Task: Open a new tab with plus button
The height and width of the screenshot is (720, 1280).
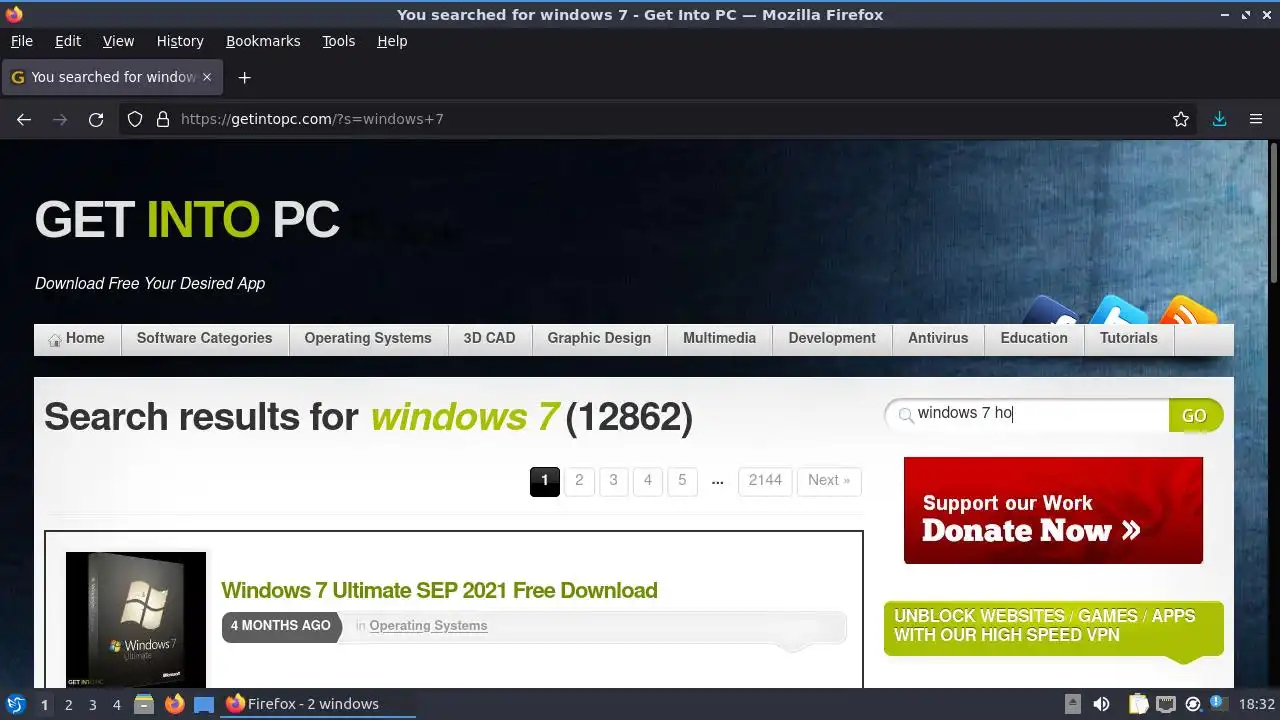Action: pyautogui.click(x=244, y=77)
